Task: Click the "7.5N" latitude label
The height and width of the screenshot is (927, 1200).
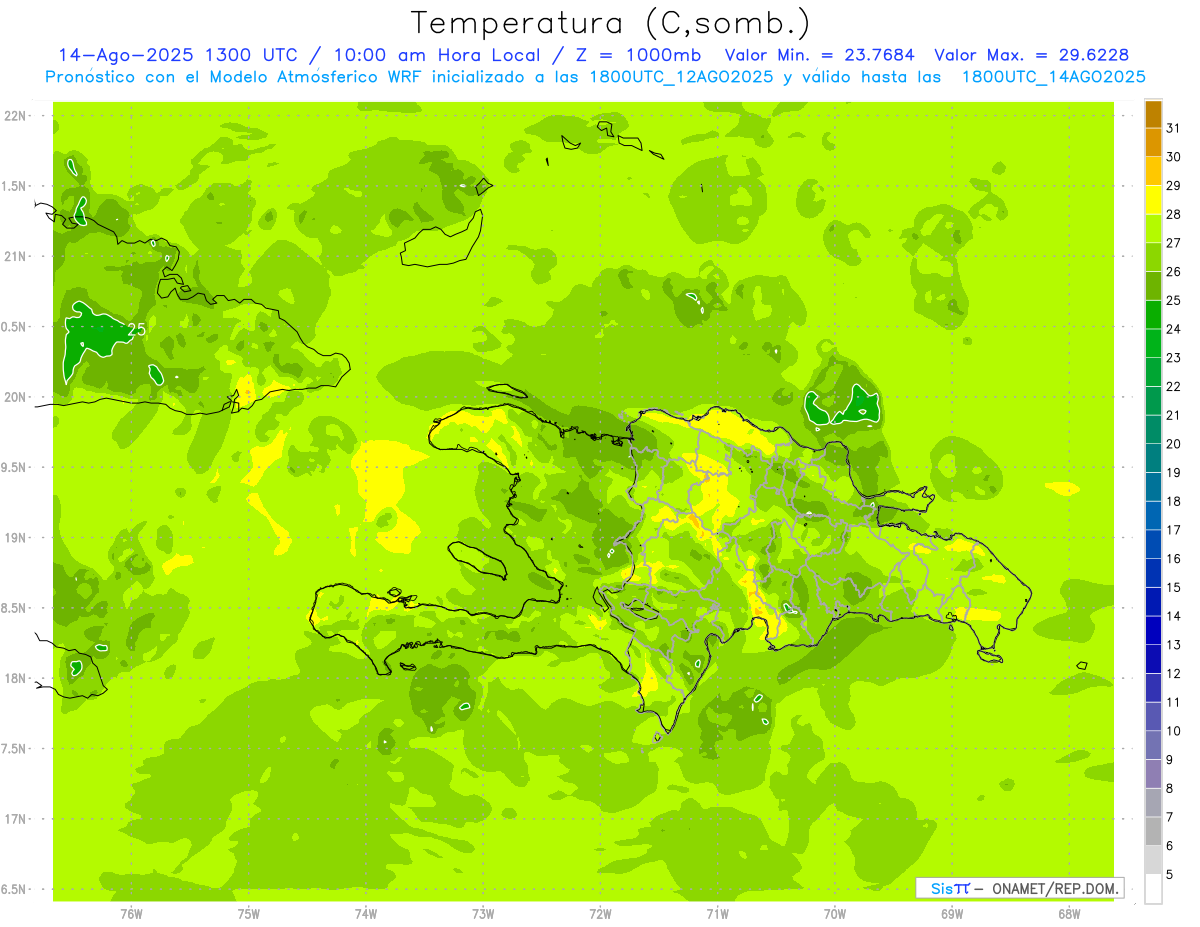Action: pos(14,749)
